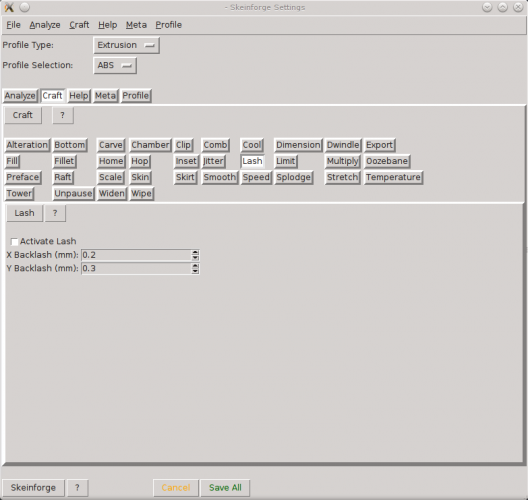Open the Carve plugin settings tab
The width and height of the screenshot is (528, 500).
(111, 145)
